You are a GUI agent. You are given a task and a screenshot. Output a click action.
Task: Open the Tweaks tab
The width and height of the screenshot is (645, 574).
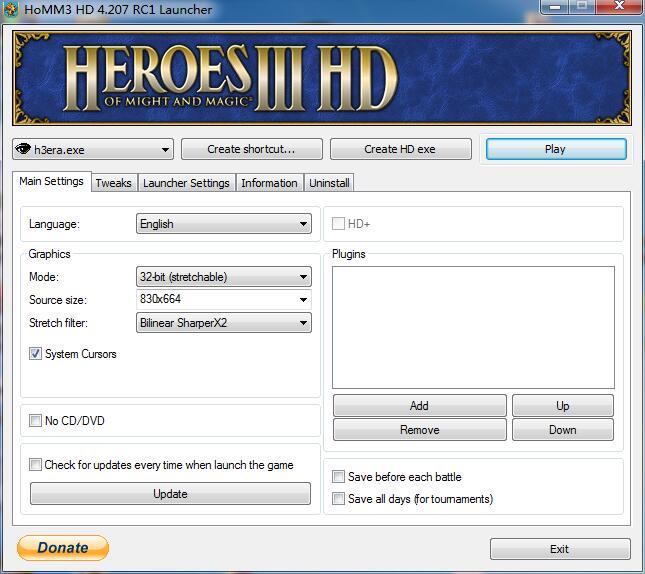[x=114, y=183]
